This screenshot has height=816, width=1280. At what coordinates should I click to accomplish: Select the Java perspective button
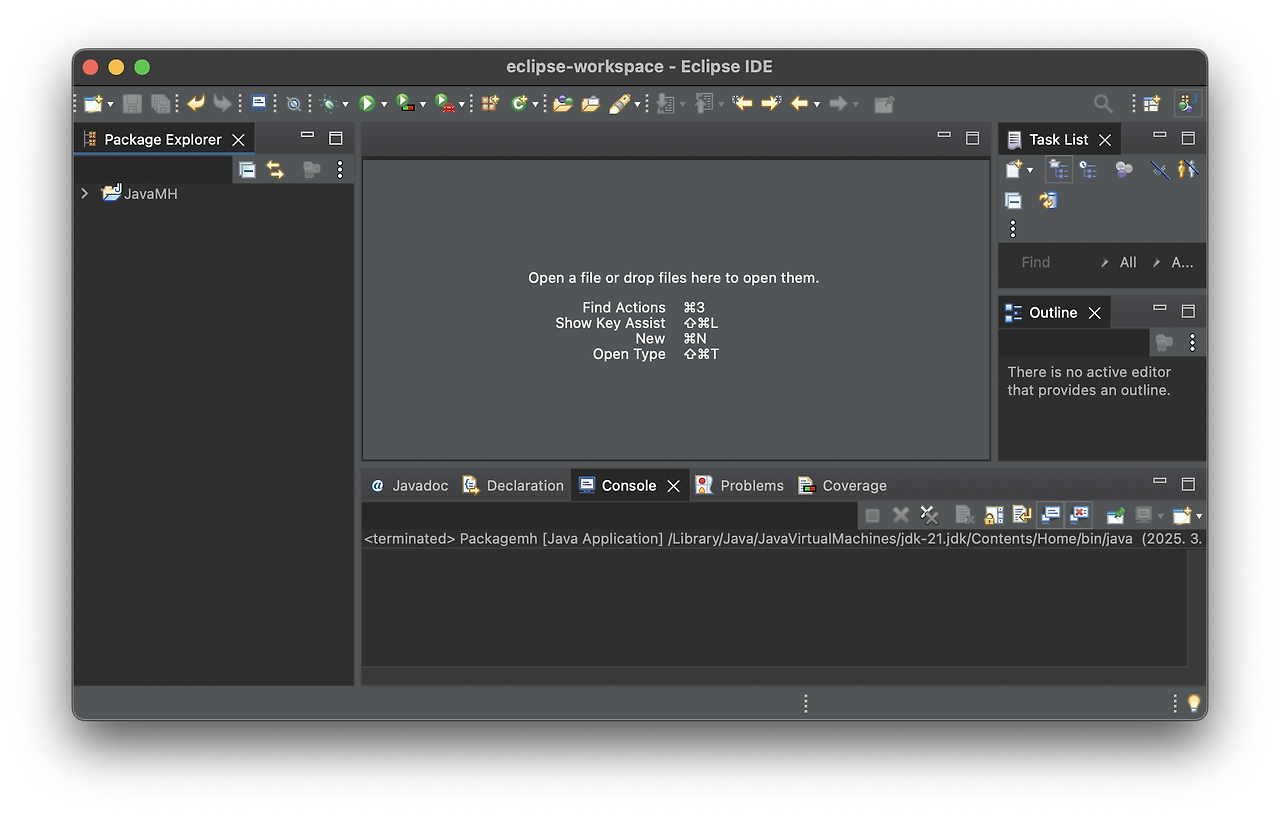tap(1188, 103)
